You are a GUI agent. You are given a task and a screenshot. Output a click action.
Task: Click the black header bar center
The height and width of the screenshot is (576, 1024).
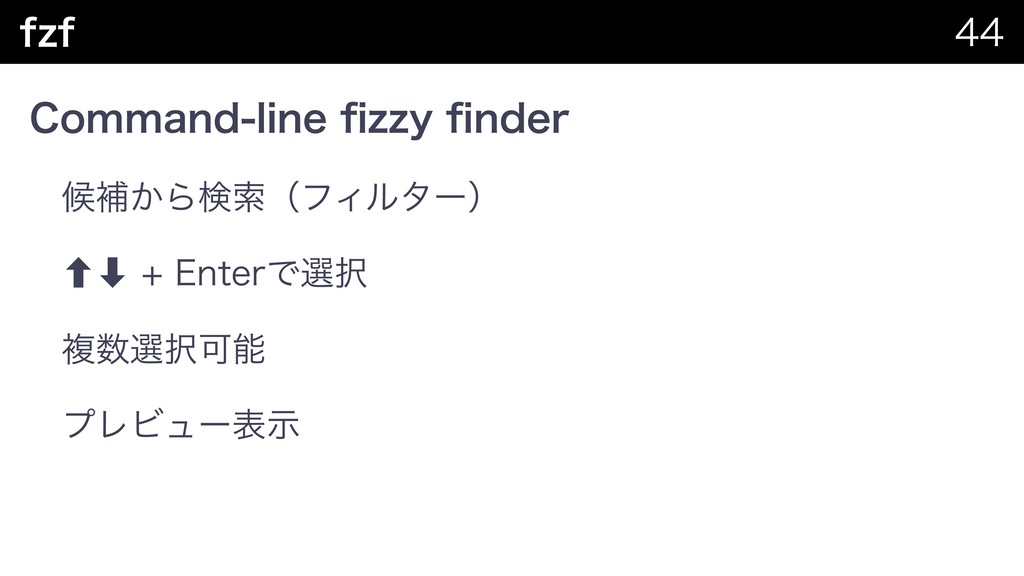coord(512,32)
